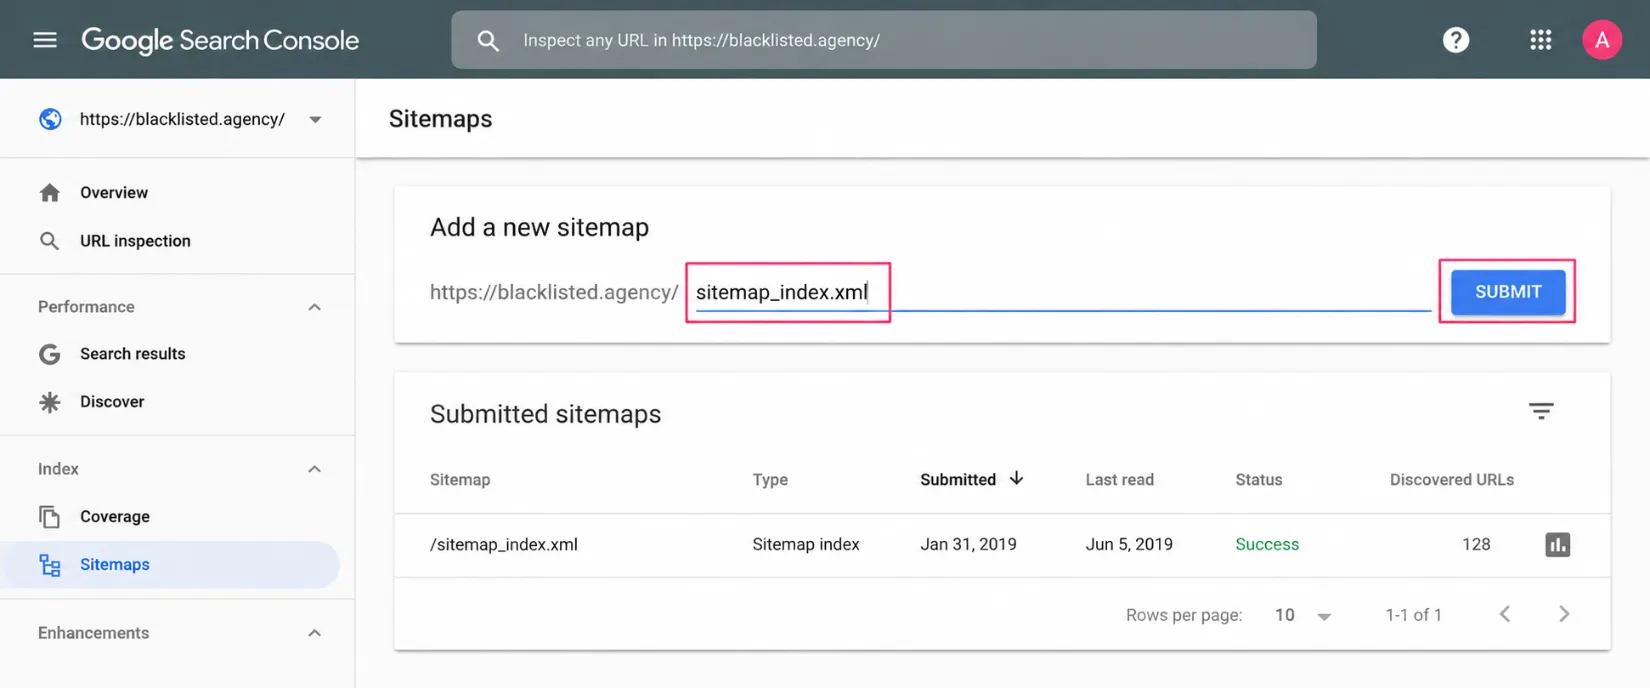Screen dimensions: 1650x688
Task: Open the Help question mark icon
Action: pyautogui.click(x=1456, y=40)
